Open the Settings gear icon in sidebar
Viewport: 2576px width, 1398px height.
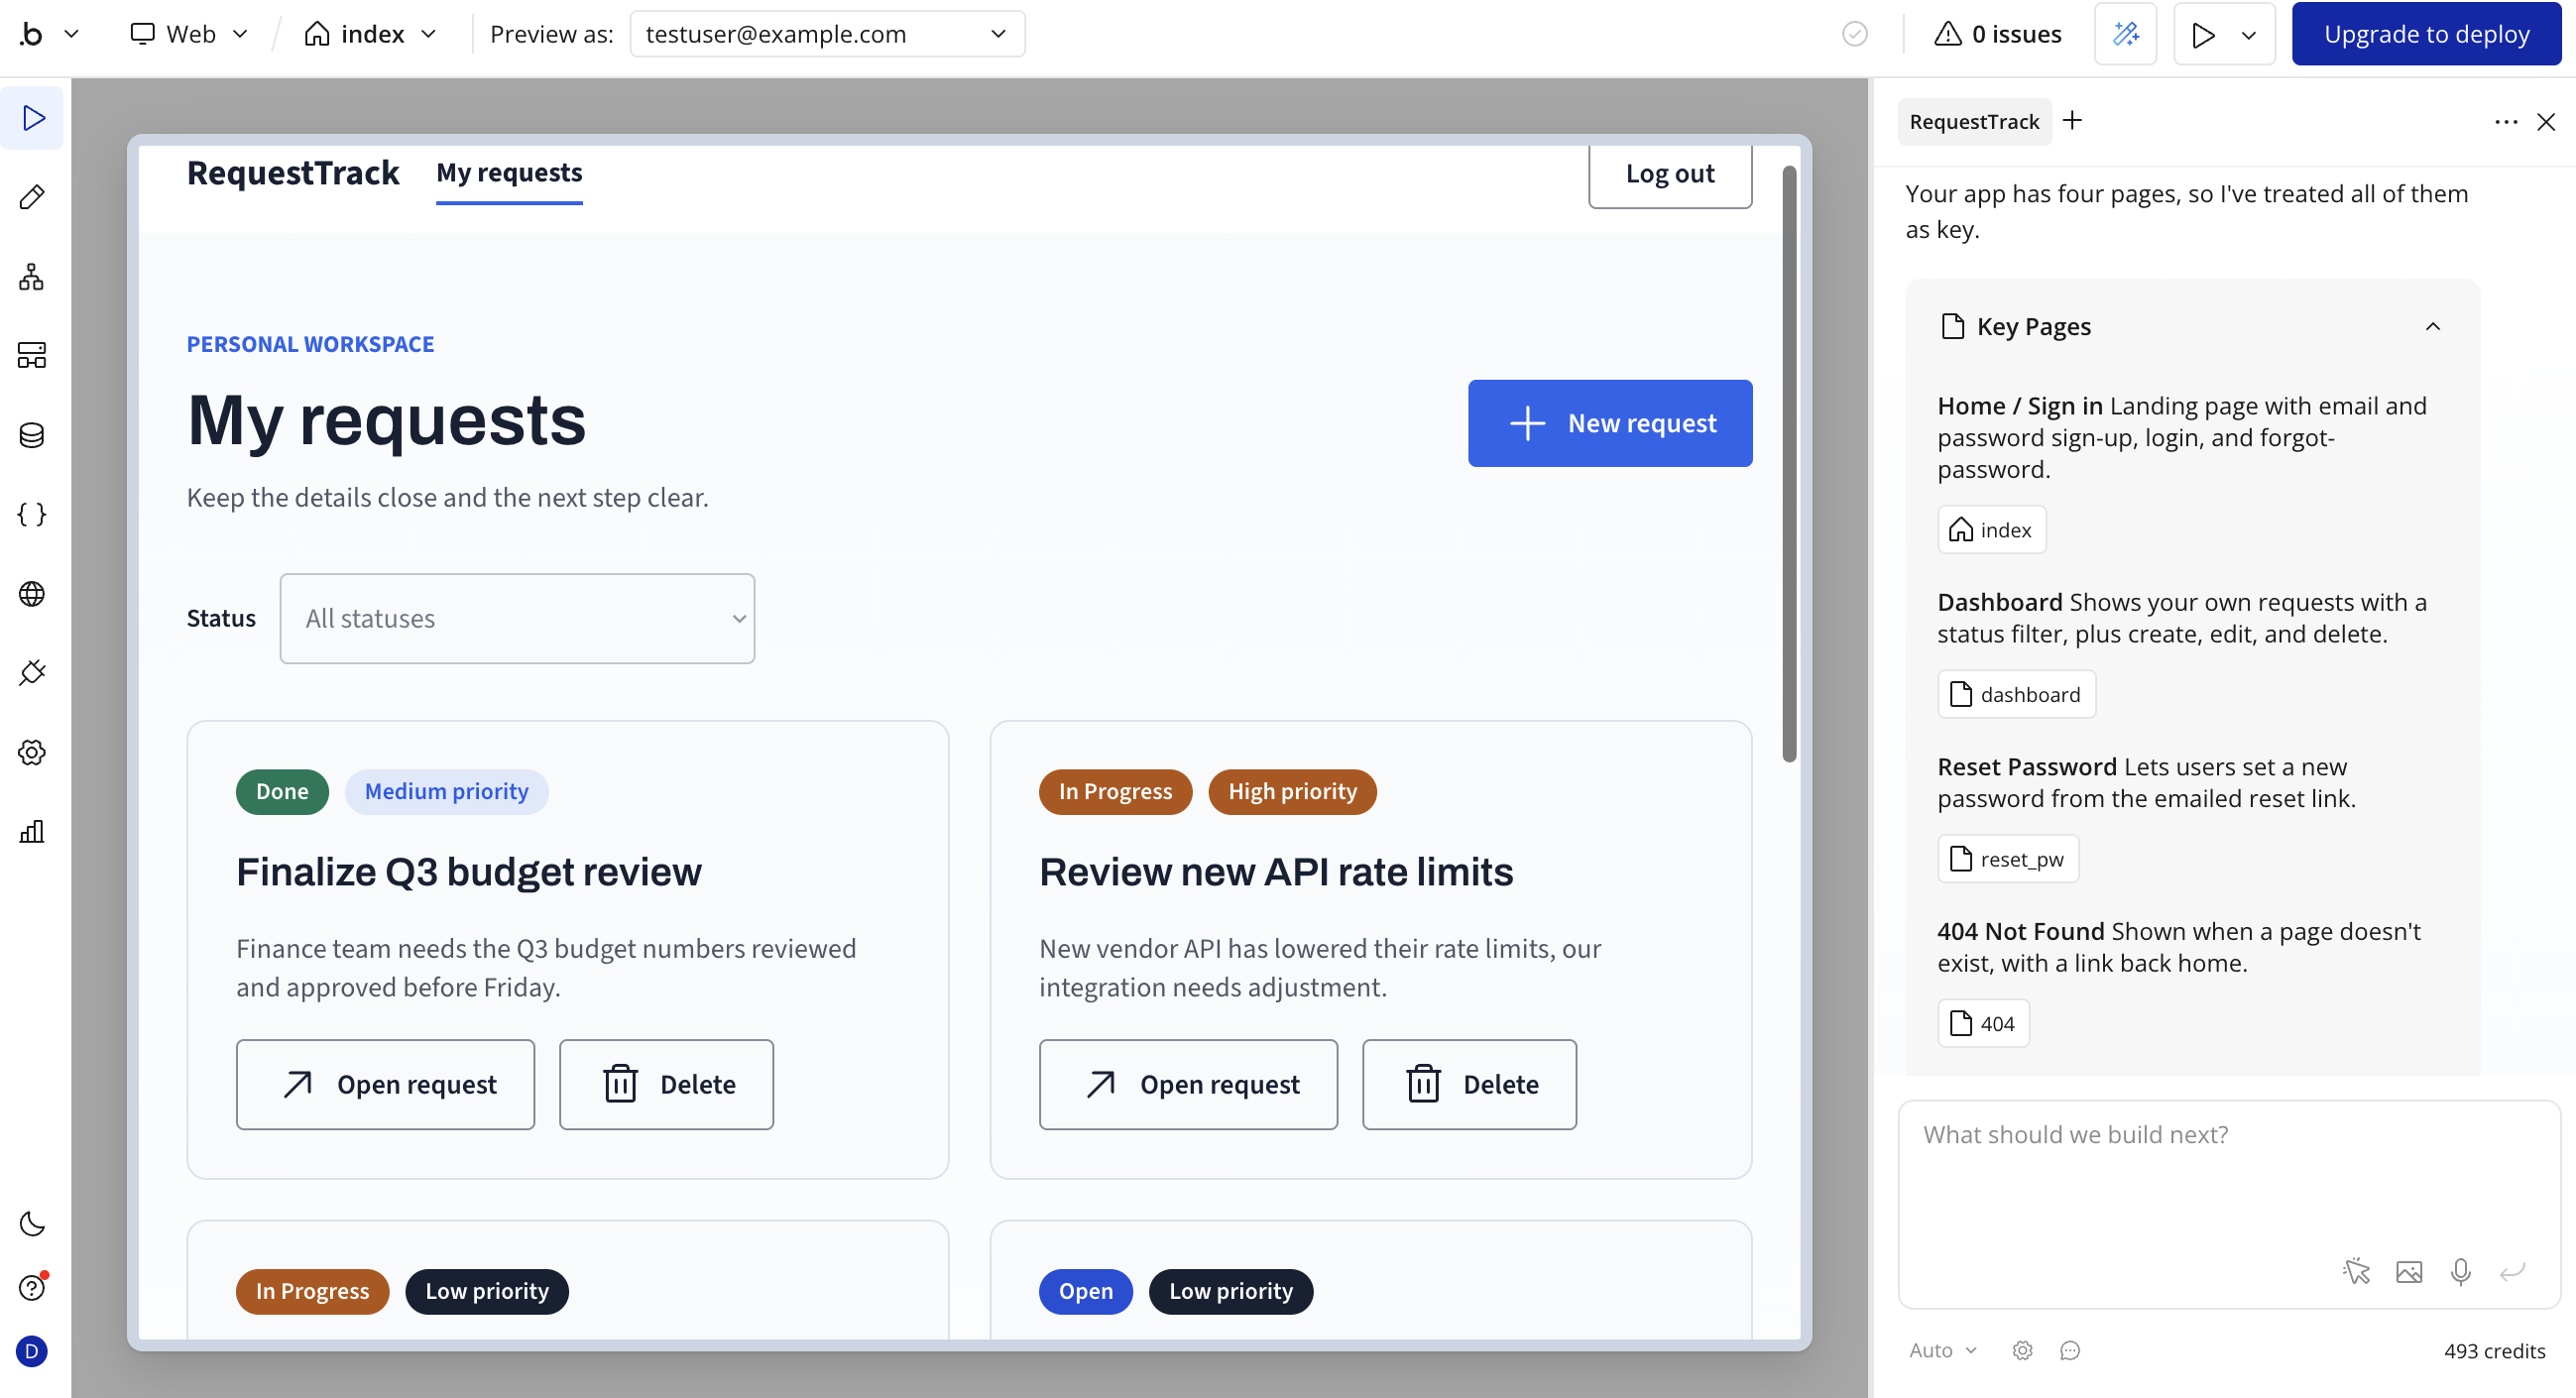(x=32, y=752)
